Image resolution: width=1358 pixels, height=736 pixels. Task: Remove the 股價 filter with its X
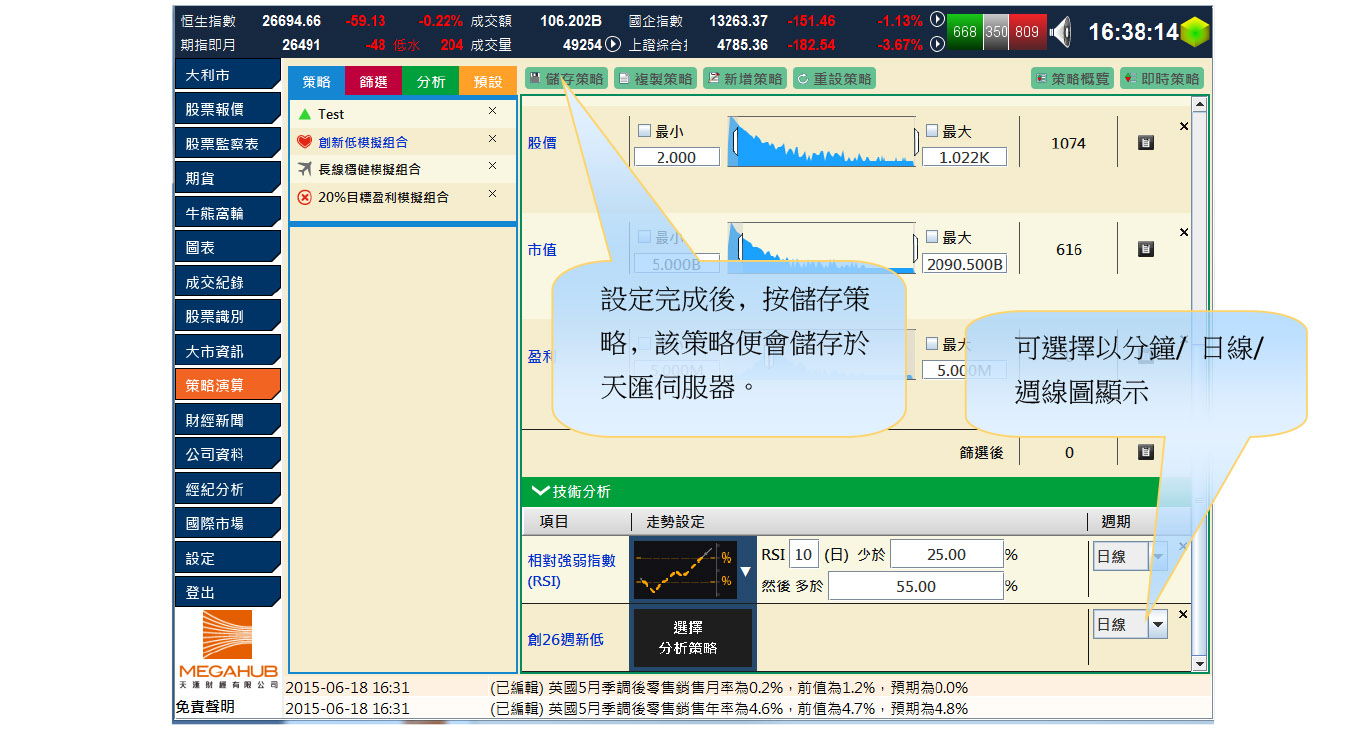pos(1184,127)
